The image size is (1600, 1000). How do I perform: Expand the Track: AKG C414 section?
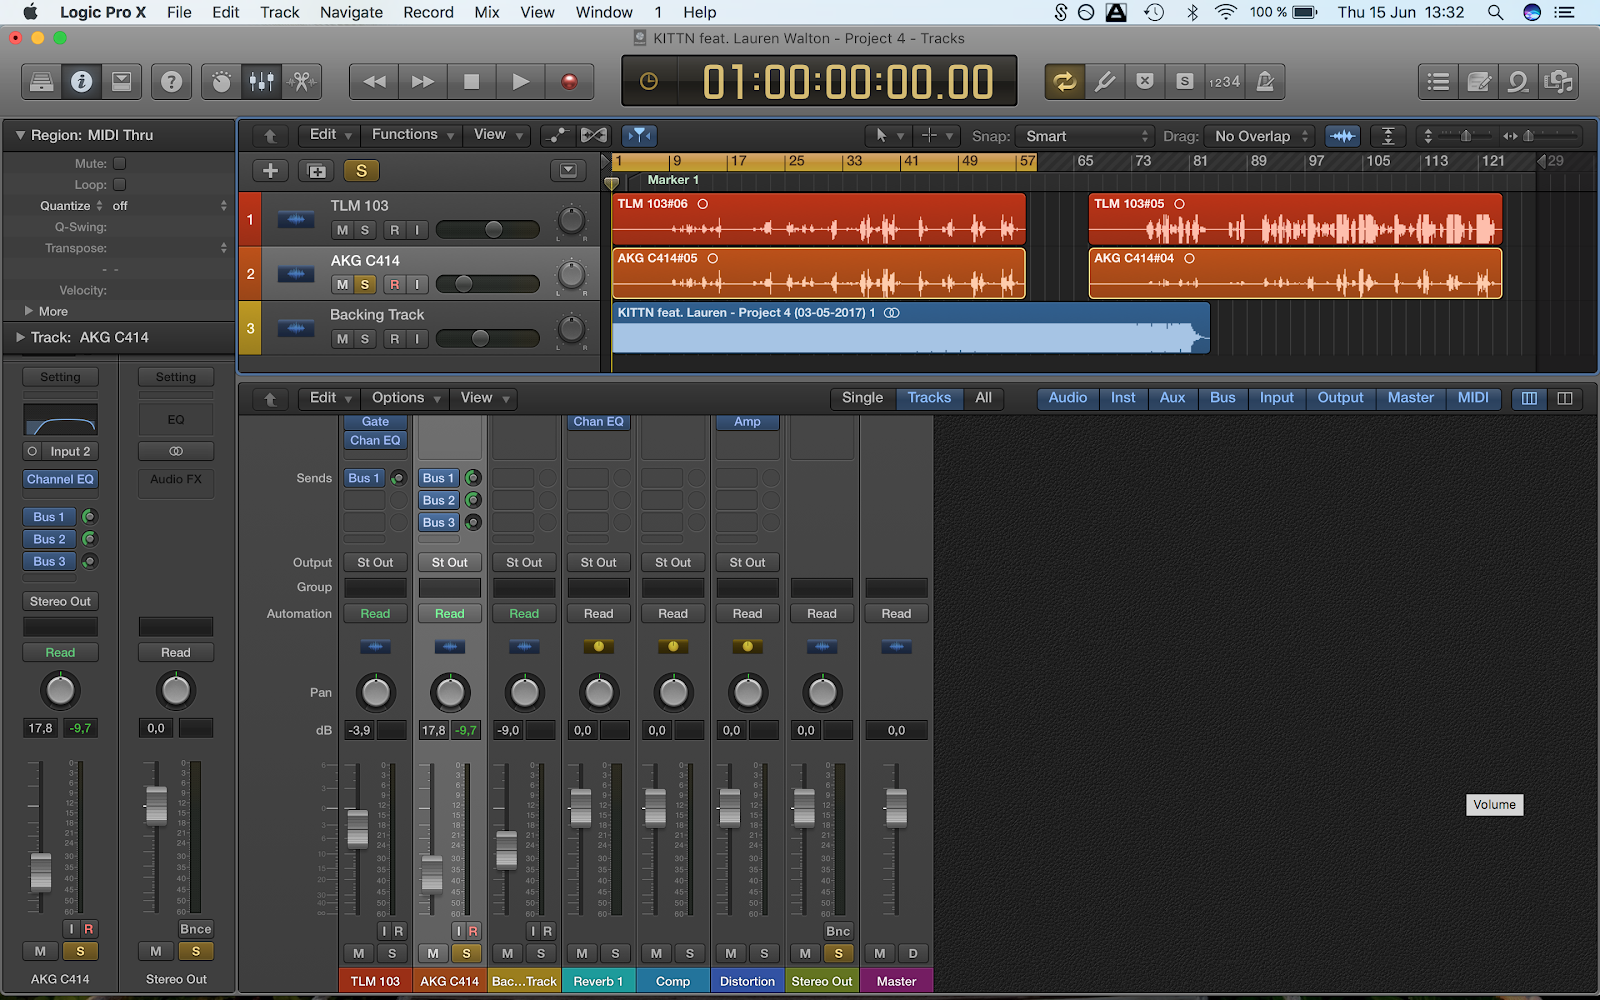tap(20, 338)
